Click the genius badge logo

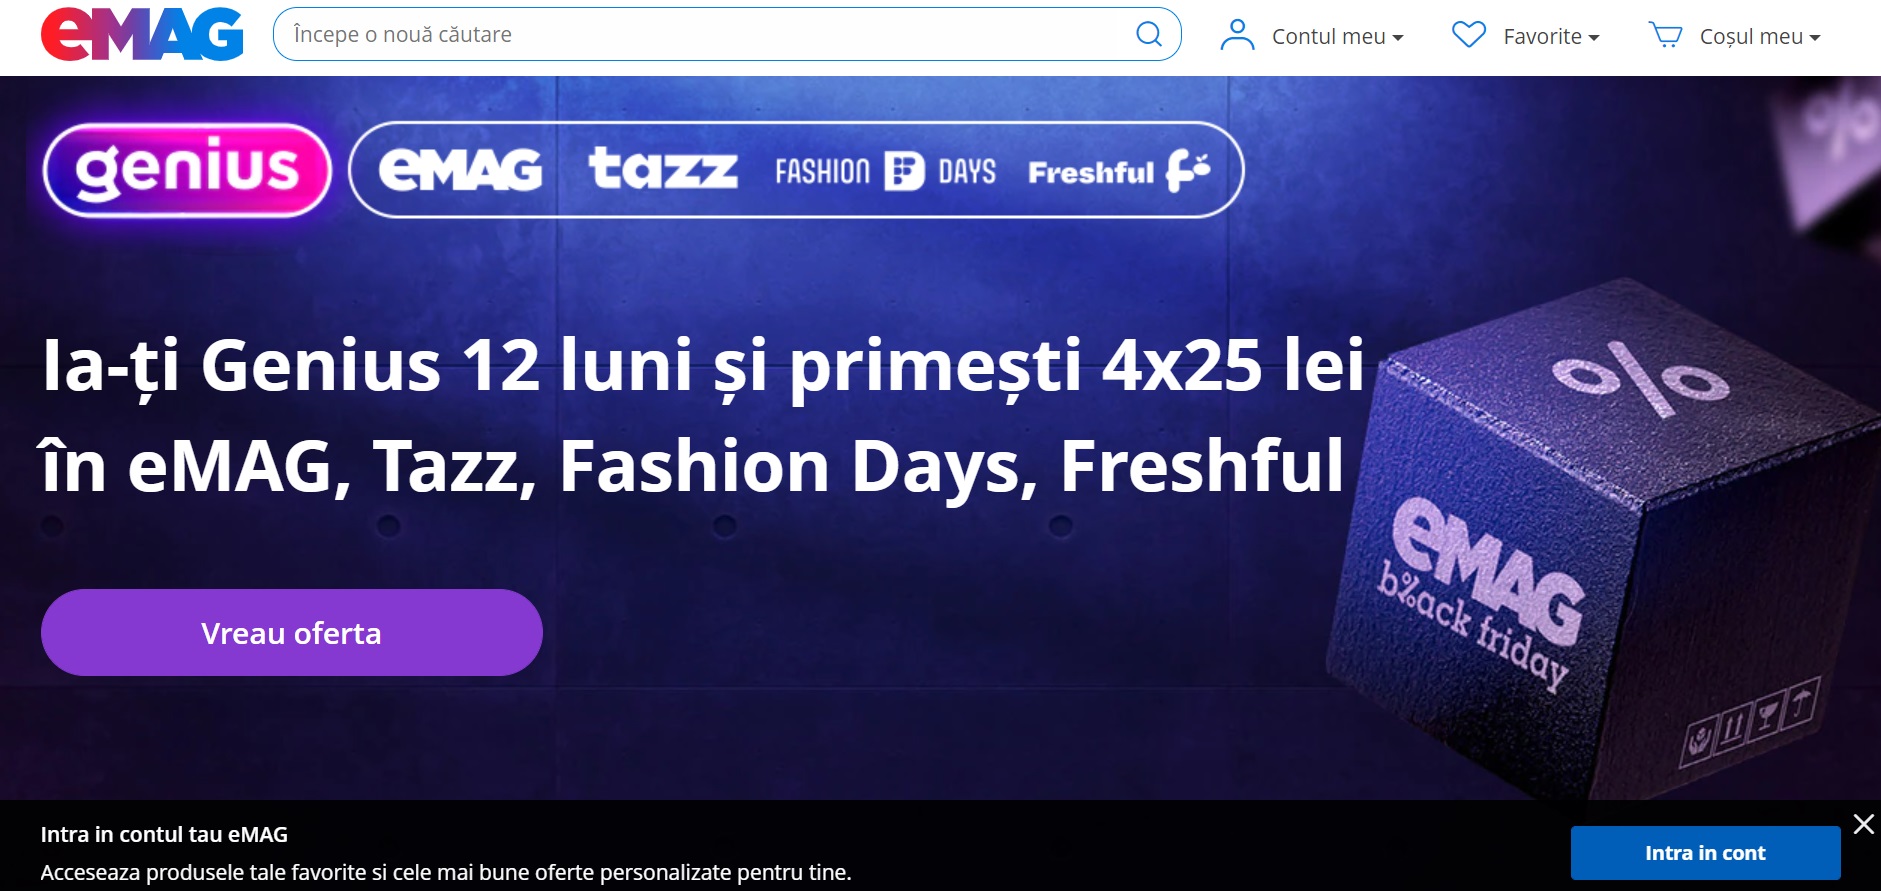[x=187, y=170]
